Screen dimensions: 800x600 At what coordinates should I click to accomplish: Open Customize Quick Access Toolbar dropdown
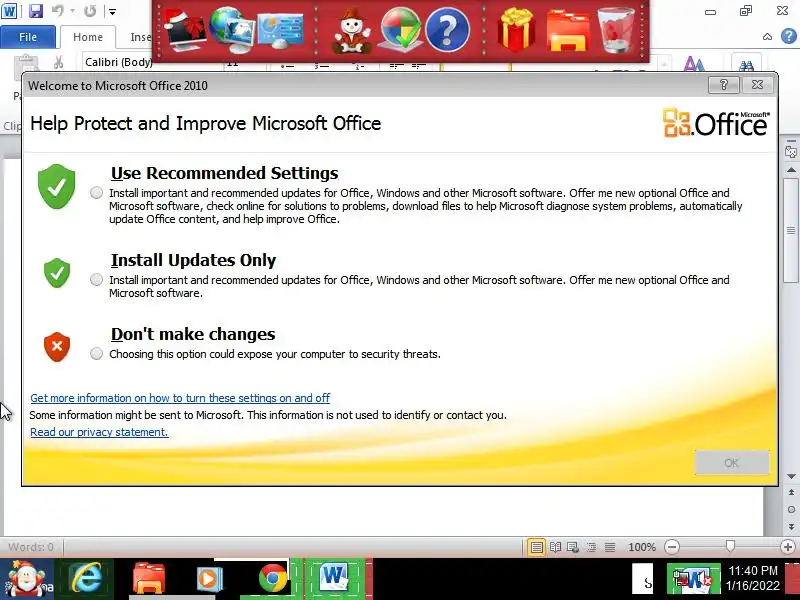112,11
